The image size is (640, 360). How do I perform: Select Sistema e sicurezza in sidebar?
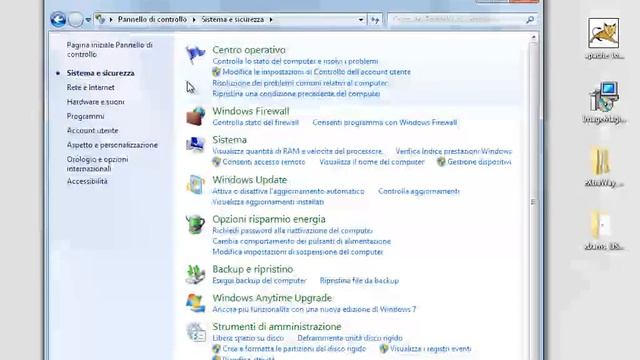[x=100, y=73]
